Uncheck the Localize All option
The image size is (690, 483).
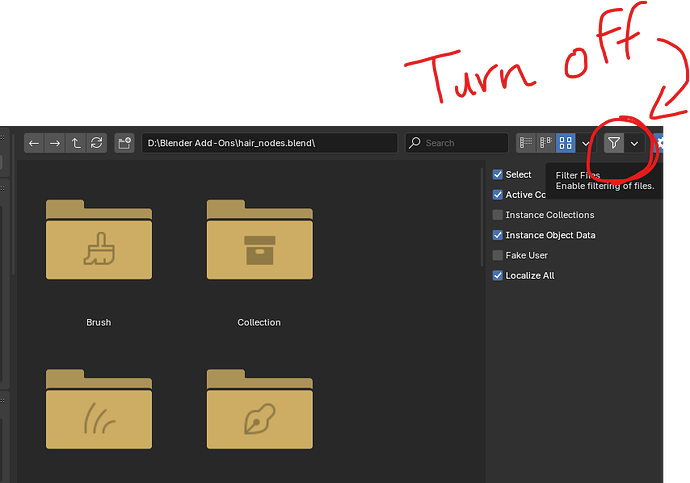[498, 276]
